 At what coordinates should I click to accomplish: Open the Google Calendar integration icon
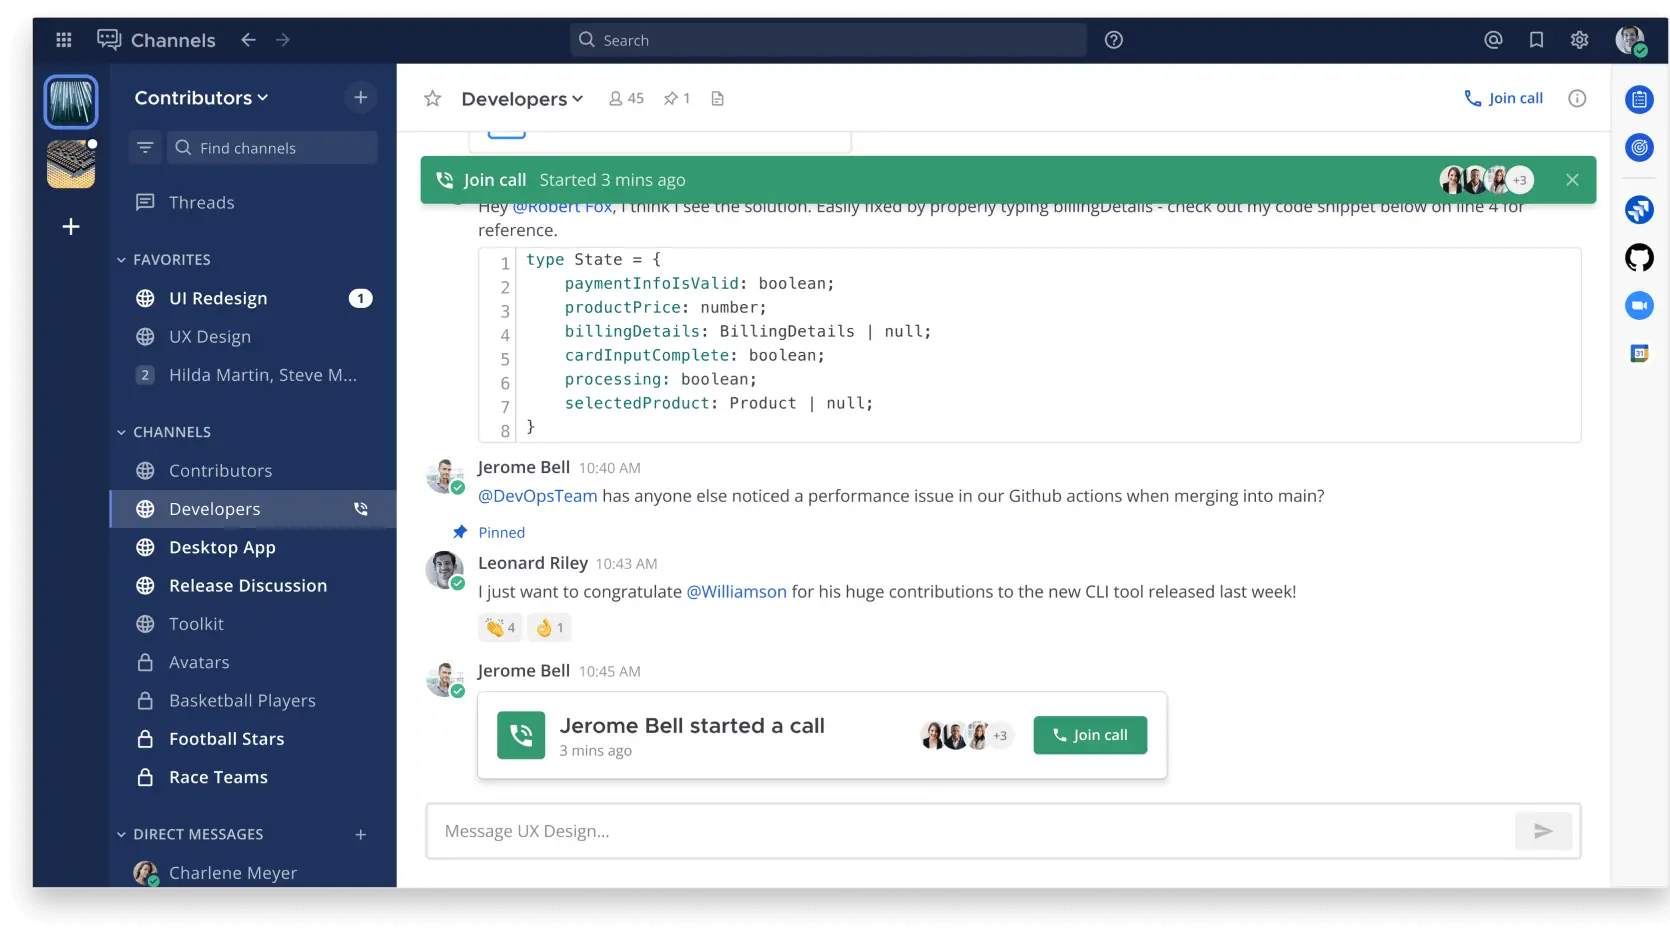tap(1639, 352)
